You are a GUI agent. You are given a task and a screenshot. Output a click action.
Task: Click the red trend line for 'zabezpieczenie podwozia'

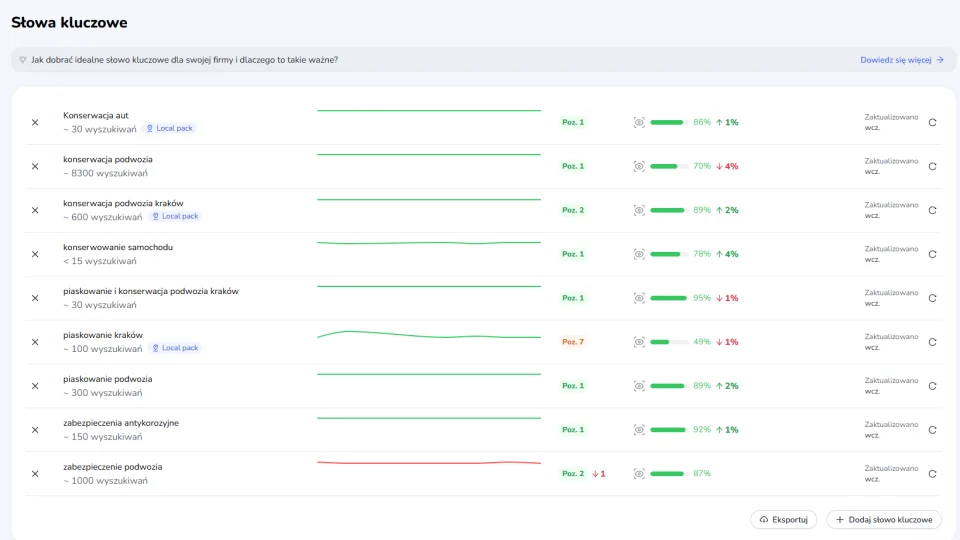click(429, 463)
